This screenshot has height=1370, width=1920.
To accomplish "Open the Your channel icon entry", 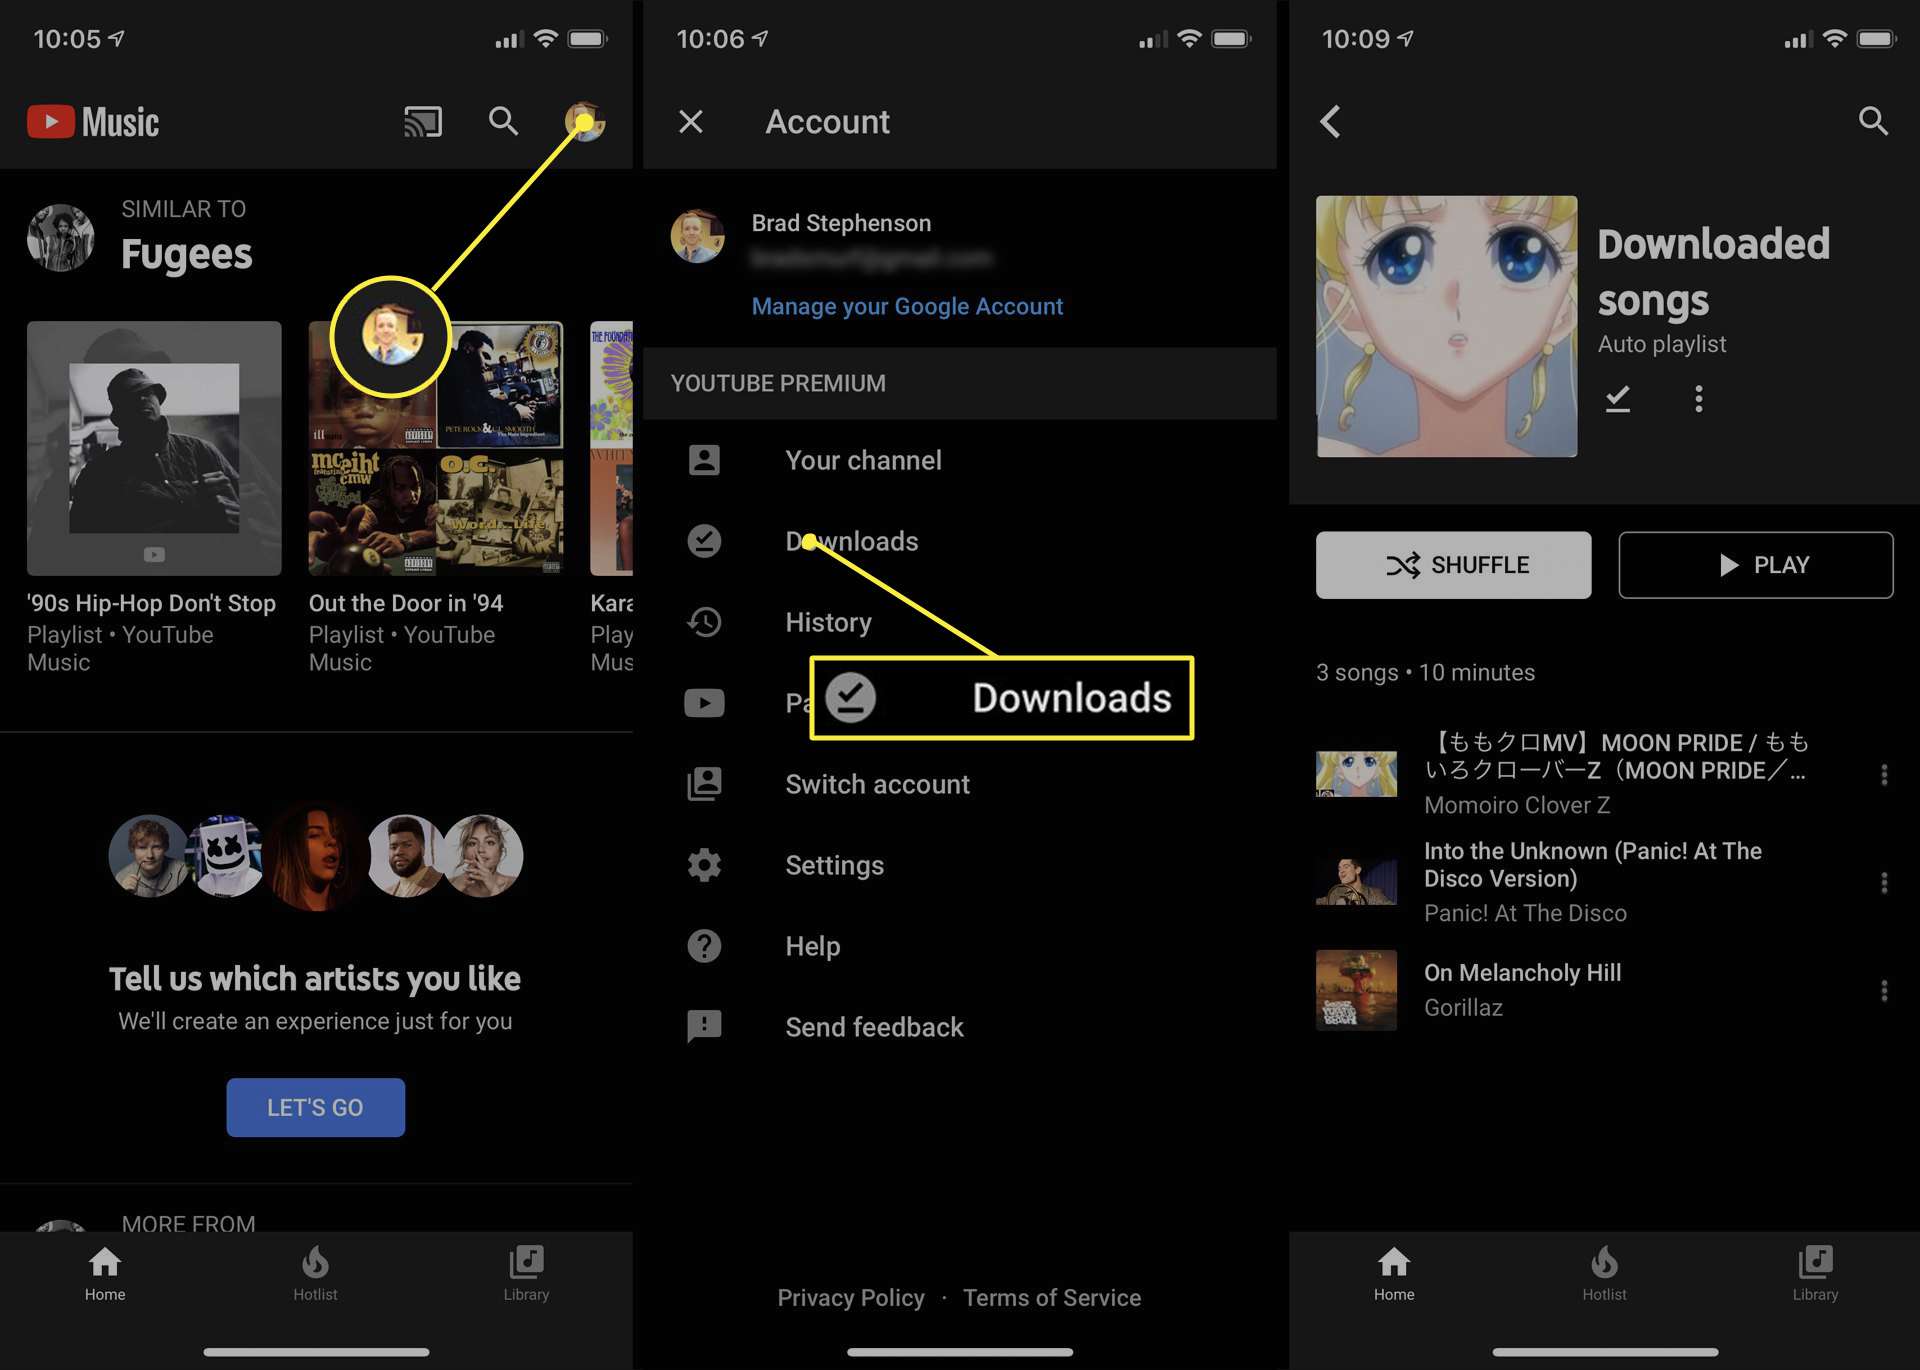I will (704, 460).
